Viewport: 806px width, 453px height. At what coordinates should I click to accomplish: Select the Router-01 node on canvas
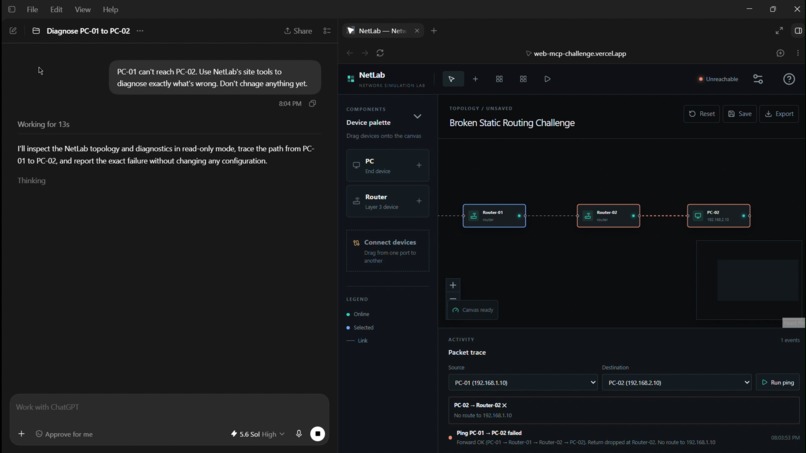coord(494,216)
